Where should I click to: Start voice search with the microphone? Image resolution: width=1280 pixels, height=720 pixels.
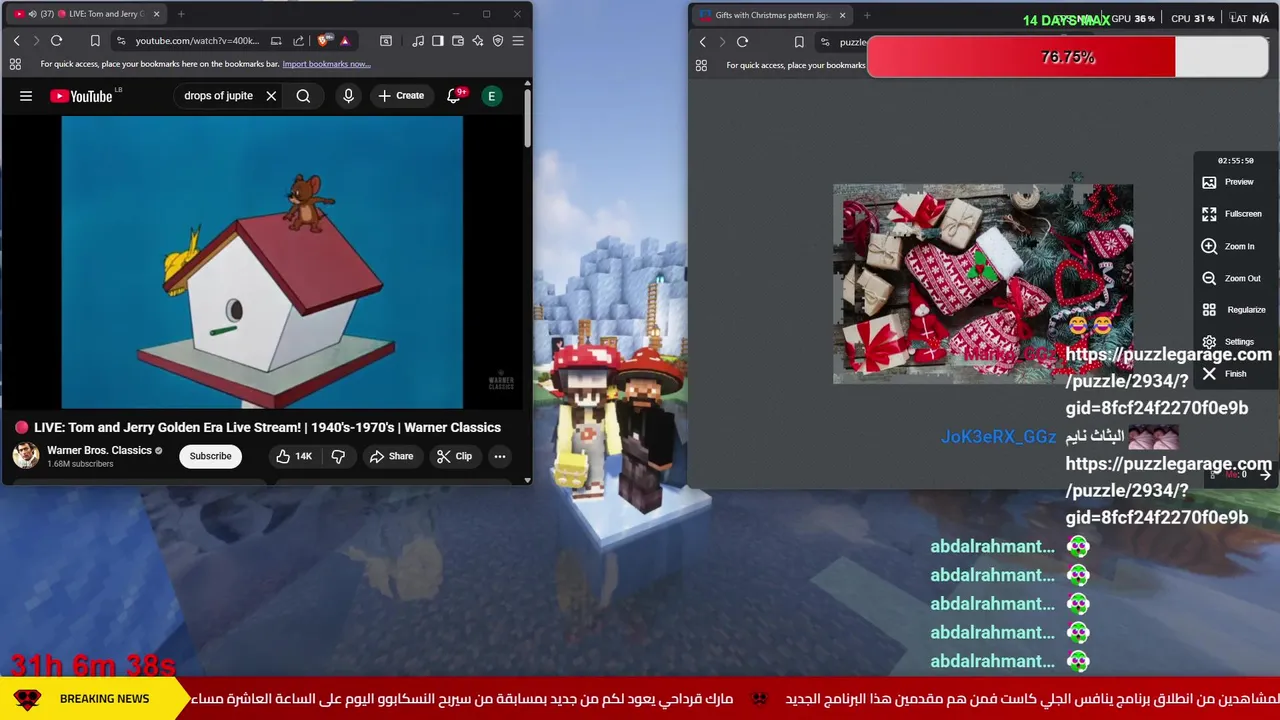tap(348, 96)
